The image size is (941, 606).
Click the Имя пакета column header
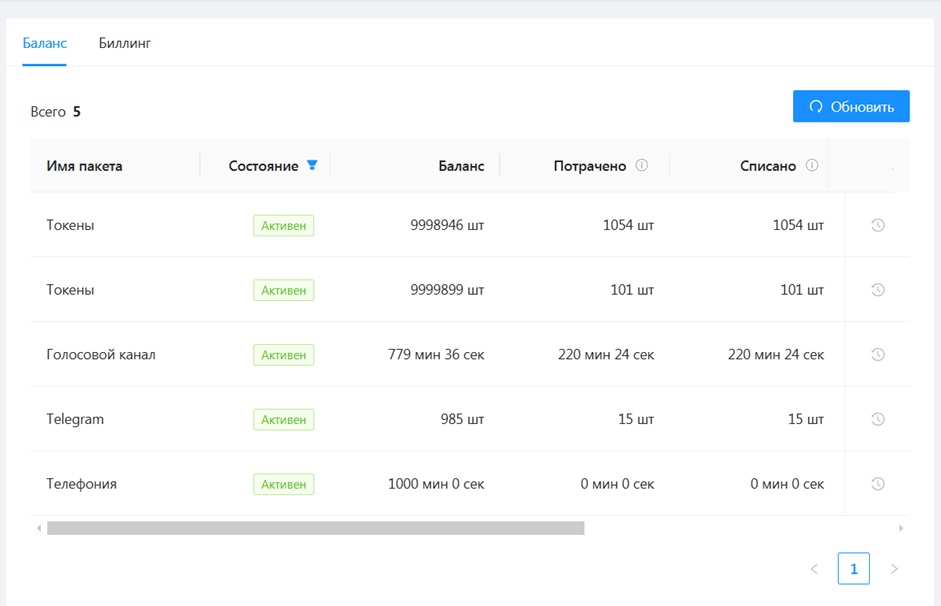tap(85, 166)
